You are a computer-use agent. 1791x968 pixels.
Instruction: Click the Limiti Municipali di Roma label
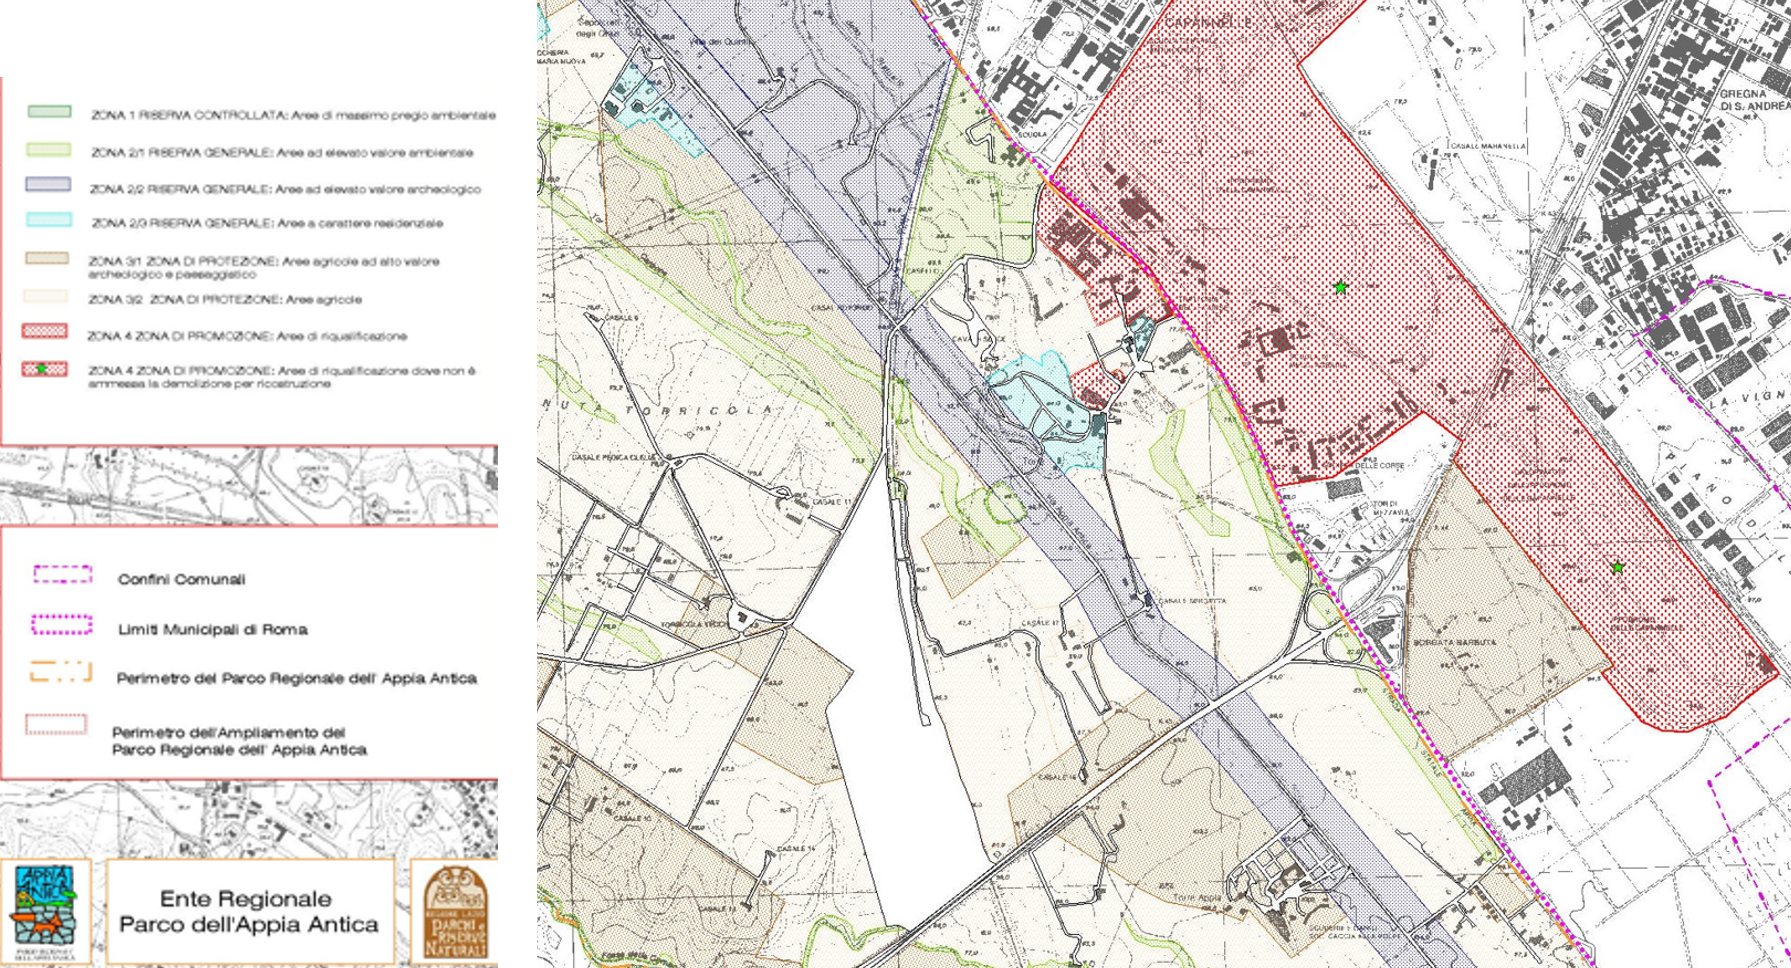click(212, 629)
